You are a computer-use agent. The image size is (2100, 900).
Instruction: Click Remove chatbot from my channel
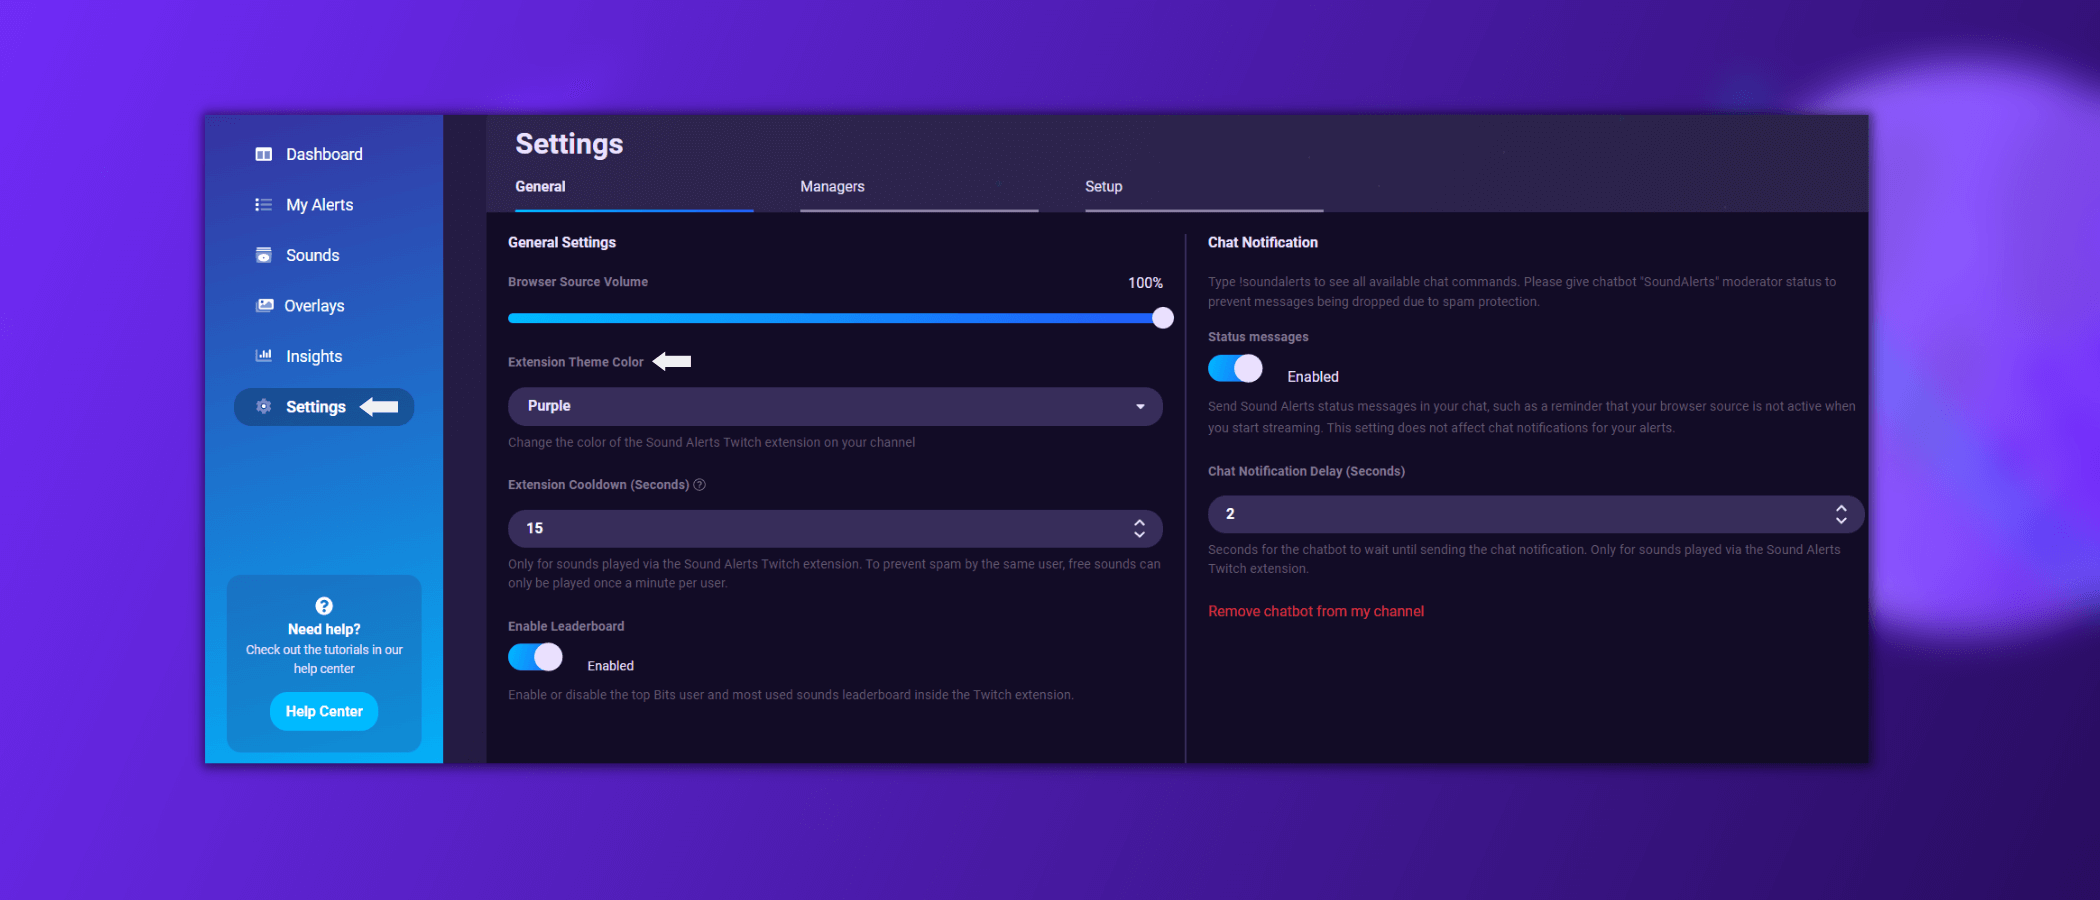pyautogui.click(x=1316, y=611)
